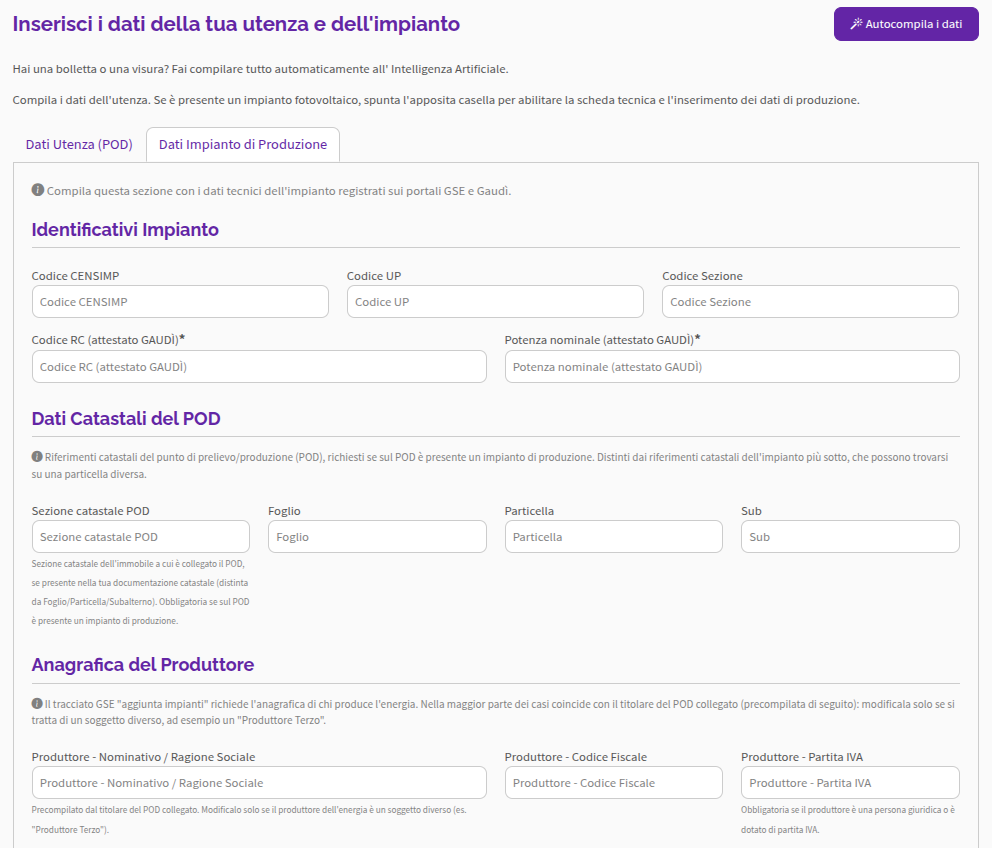This screenshot has height=848, width=992.
Task: Click the Autocompila i dati button
Action: 906,24
